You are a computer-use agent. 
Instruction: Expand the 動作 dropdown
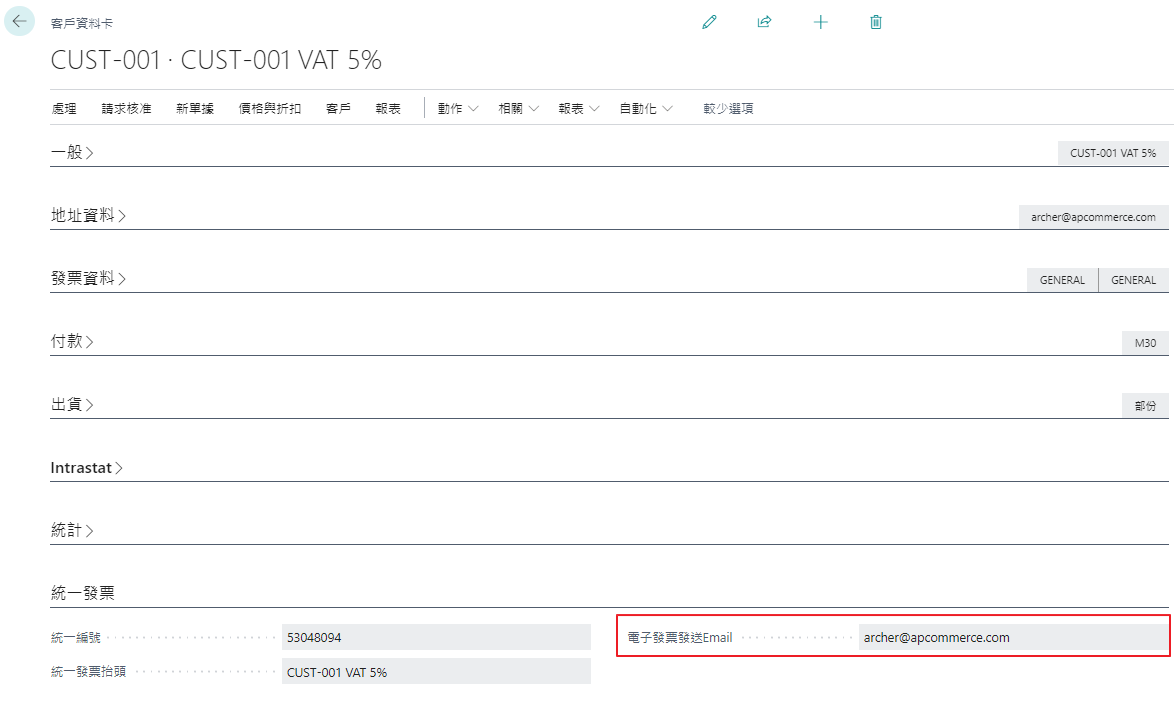point(457,109)
